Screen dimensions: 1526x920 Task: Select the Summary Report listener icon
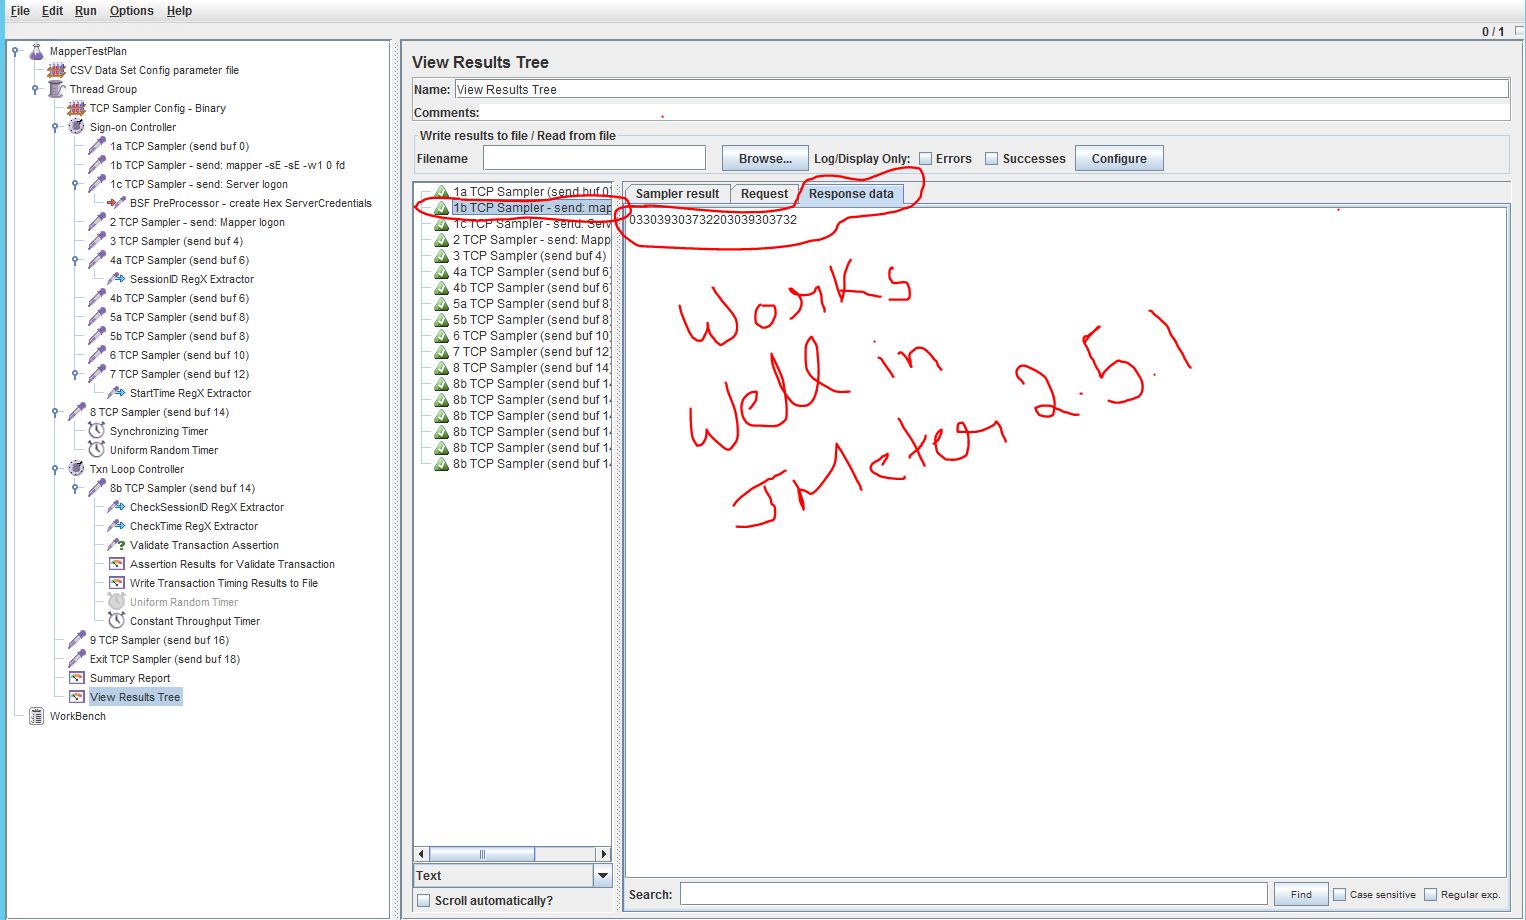pyautogui.click(x=77, y=678)
